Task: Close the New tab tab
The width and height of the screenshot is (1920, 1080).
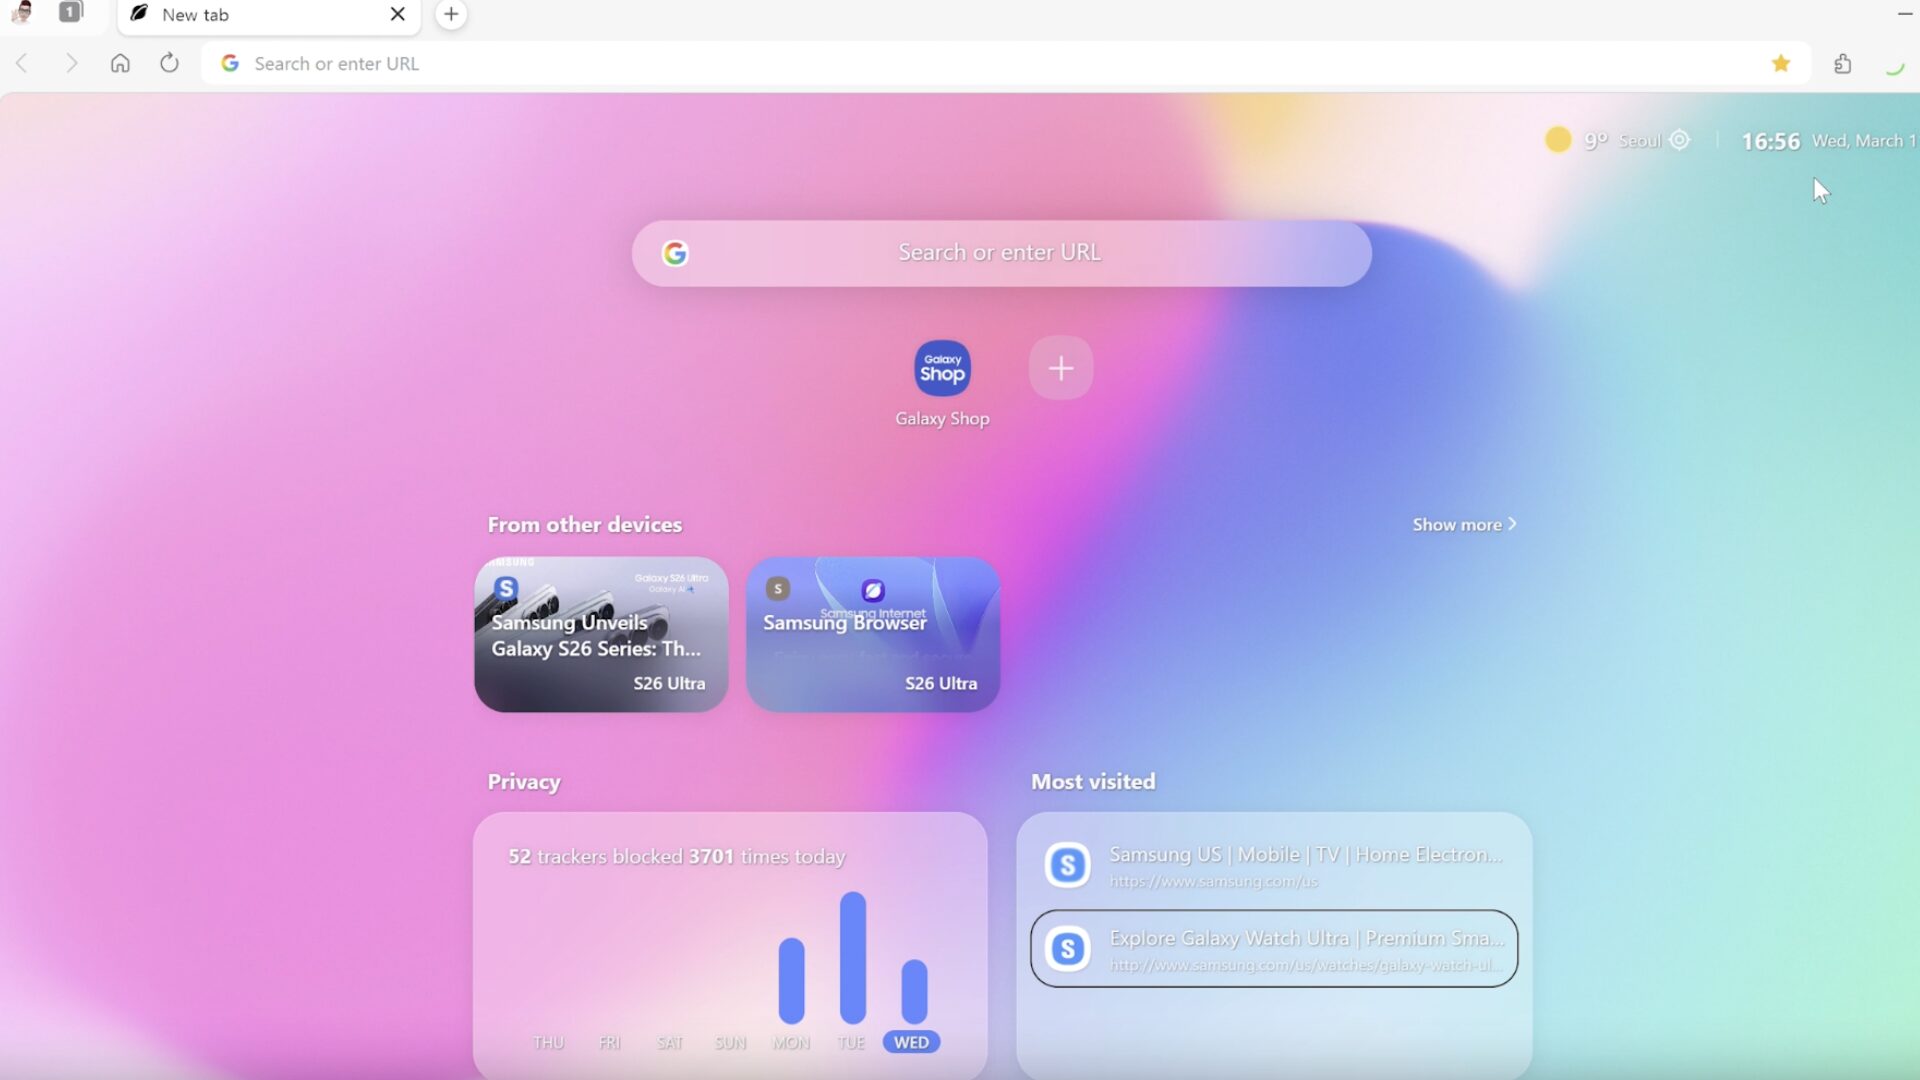Action: click(397, 14)
